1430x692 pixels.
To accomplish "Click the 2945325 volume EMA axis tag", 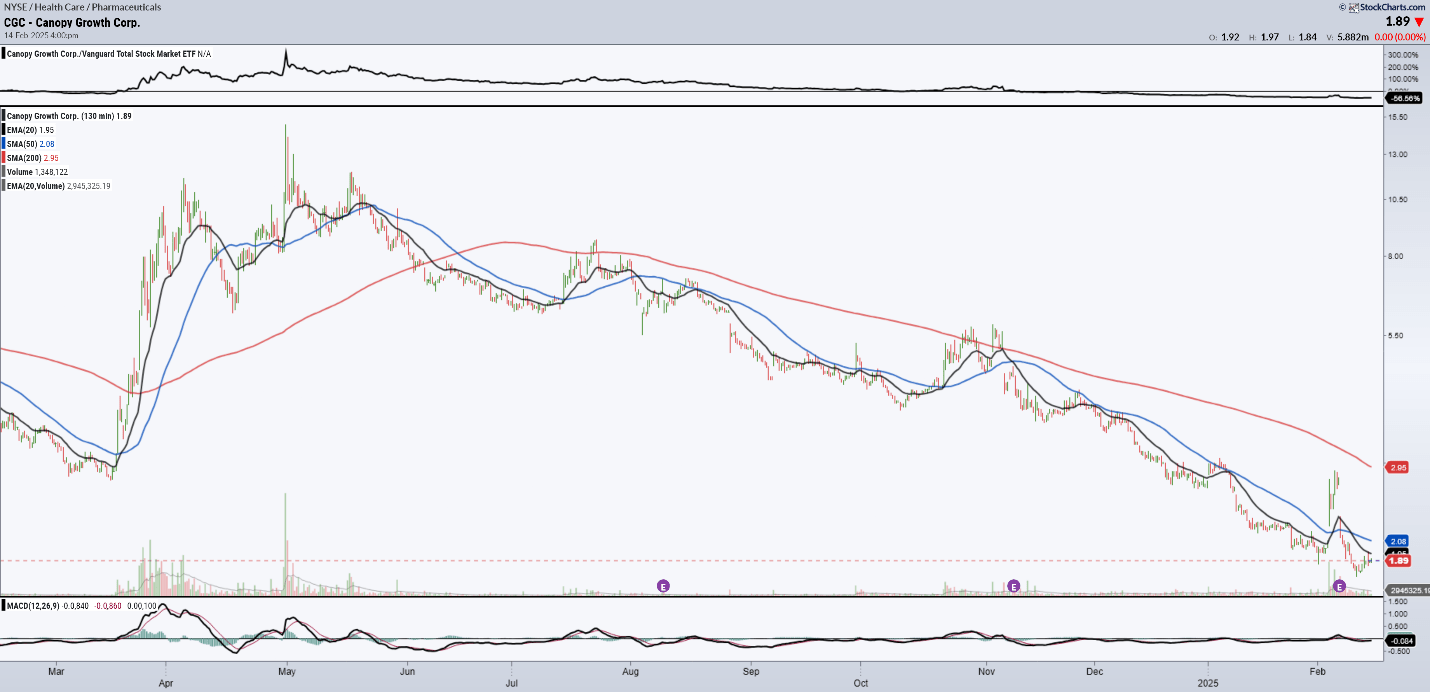I will coord(1408,592).
